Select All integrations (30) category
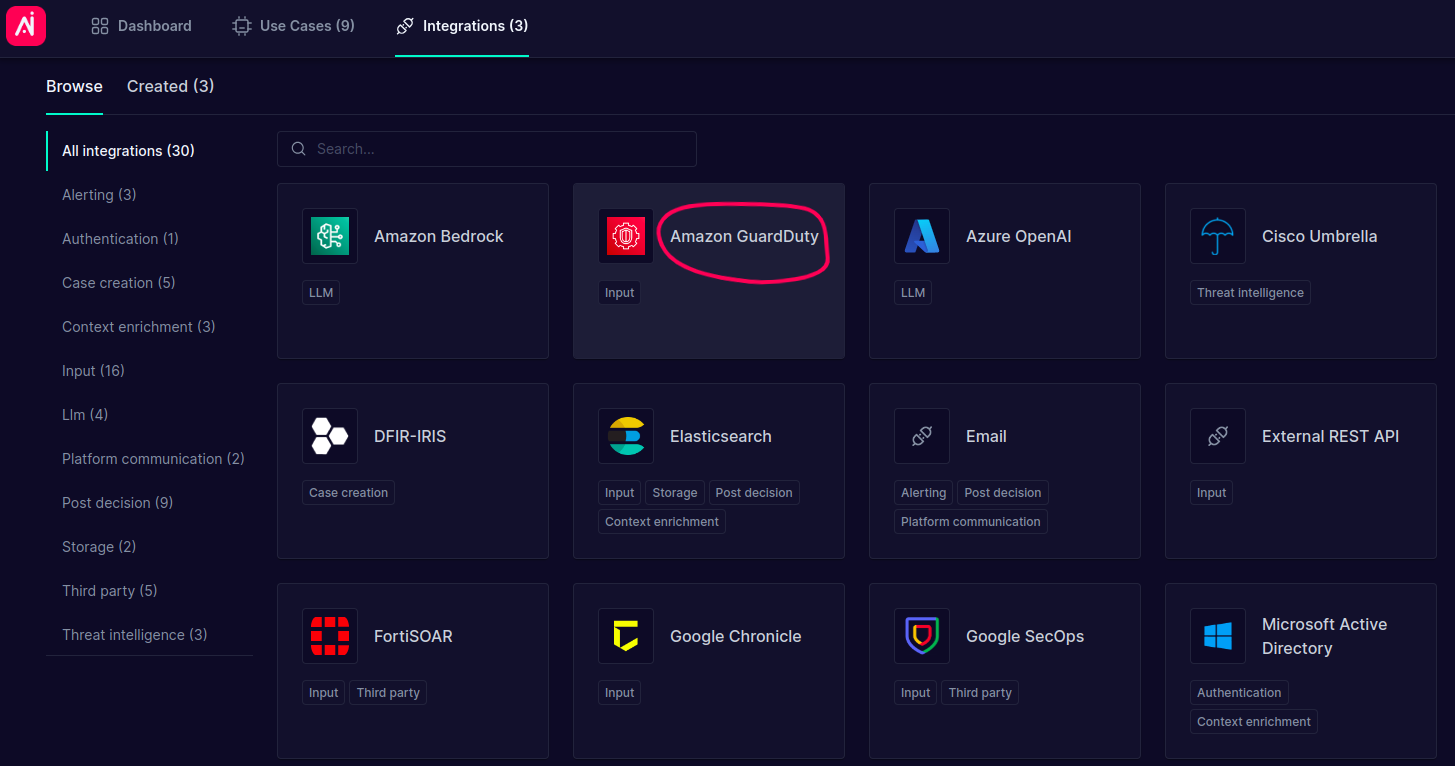 click(x=128, y=151)
